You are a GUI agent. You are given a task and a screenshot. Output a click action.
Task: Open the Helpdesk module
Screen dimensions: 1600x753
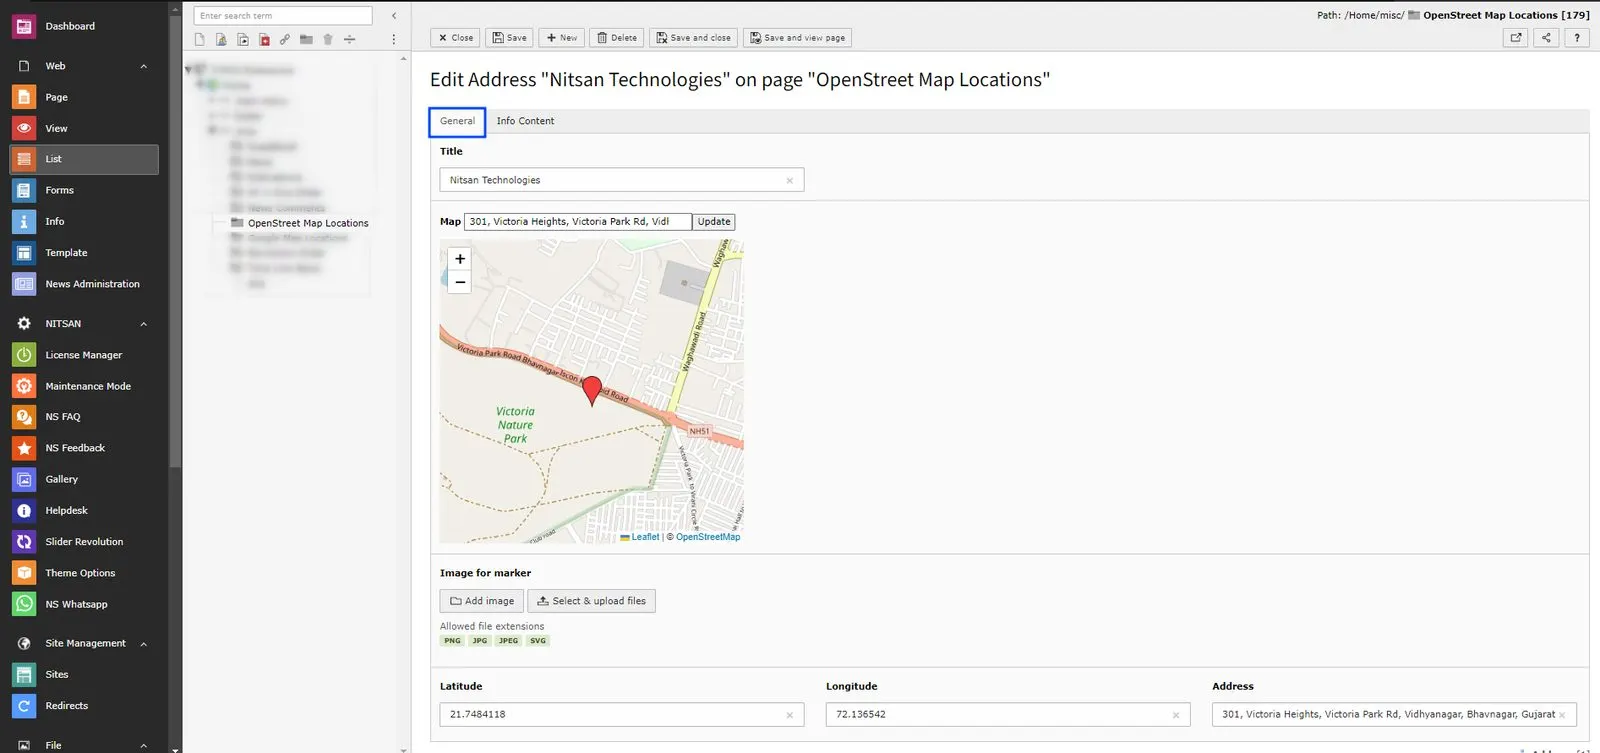84,511
